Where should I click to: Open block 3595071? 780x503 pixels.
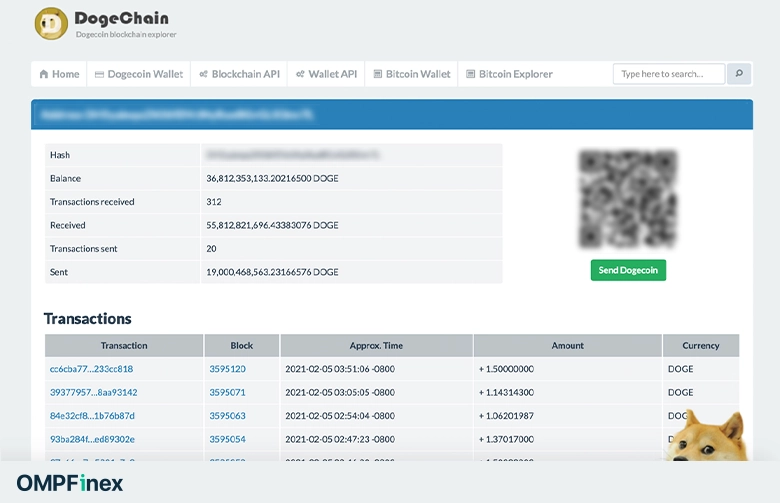(x=227, y=393)
